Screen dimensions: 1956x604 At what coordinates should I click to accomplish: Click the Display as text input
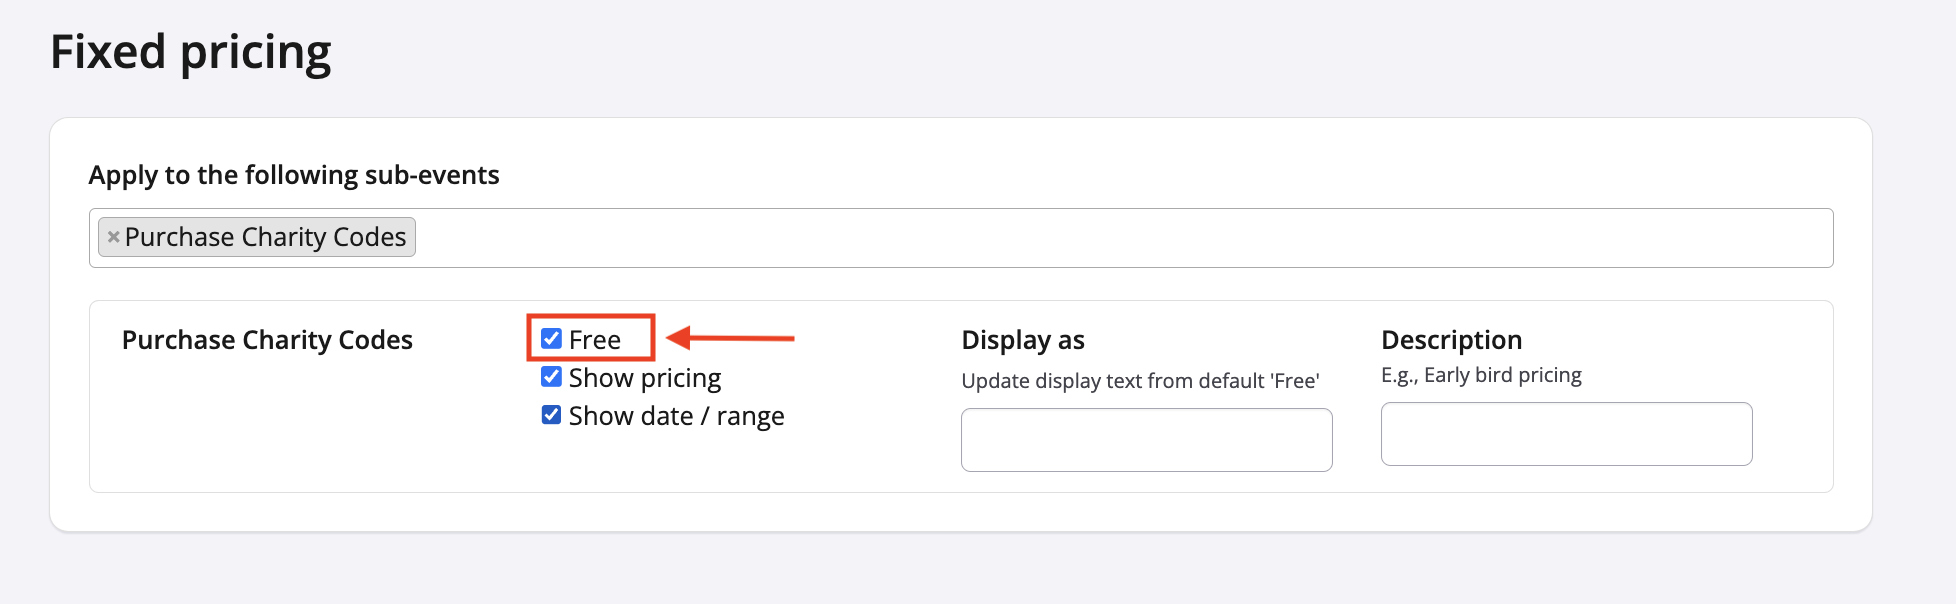click(x=1146, y=440)
